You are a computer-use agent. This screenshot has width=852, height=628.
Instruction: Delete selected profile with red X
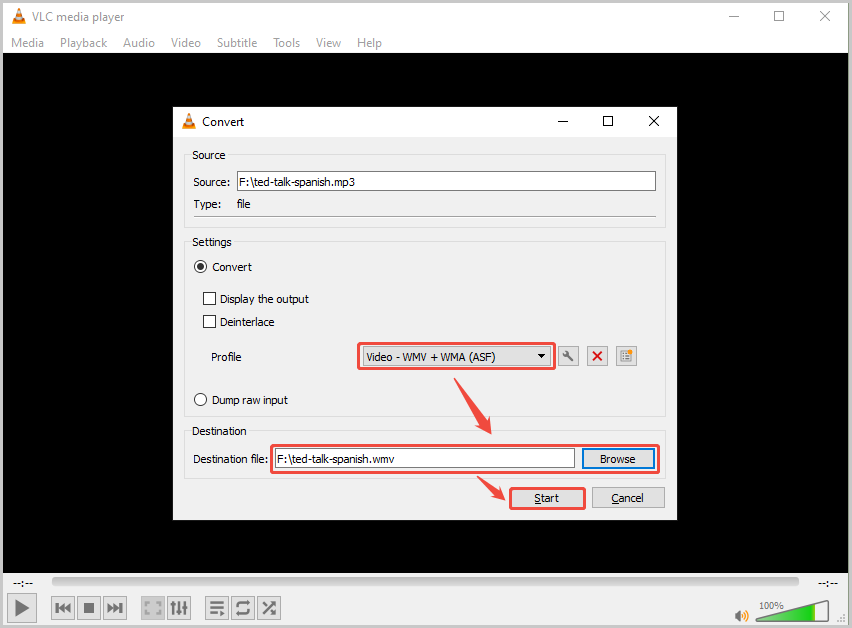[x=597, y=356]
